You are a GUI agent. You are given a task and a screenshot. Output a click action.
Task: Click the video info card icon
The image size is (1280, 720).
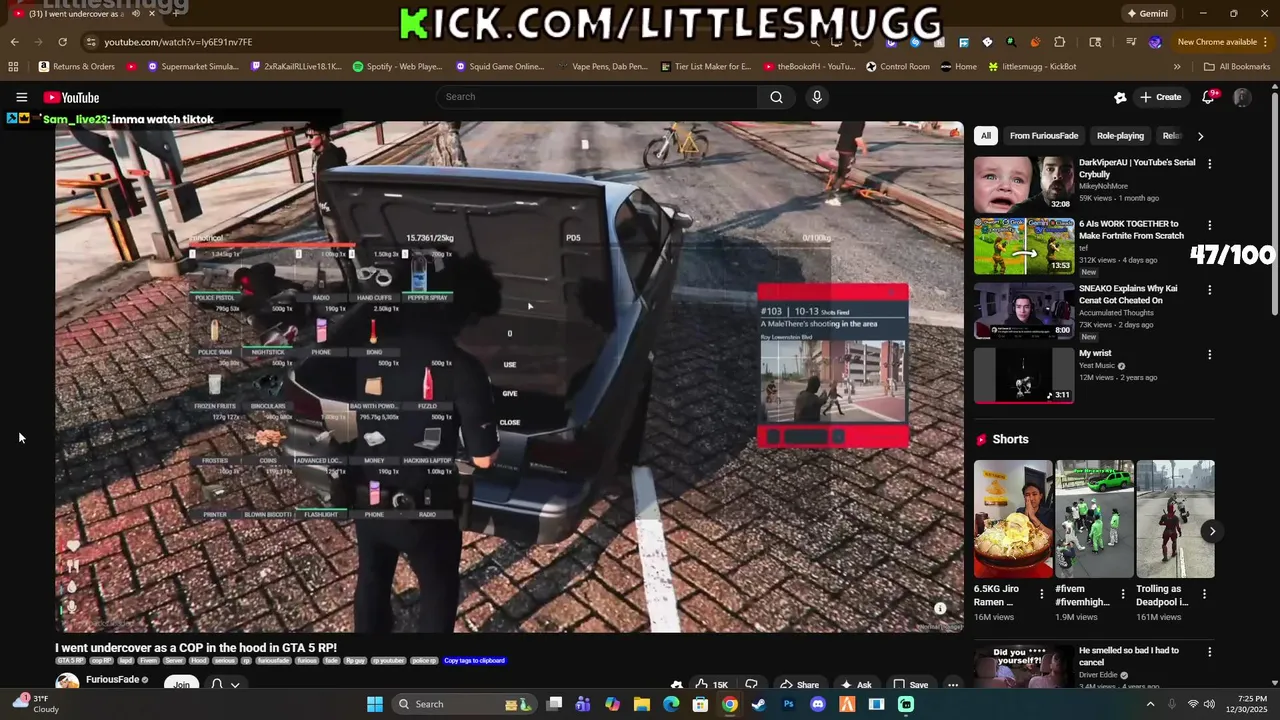click(940, 608)
